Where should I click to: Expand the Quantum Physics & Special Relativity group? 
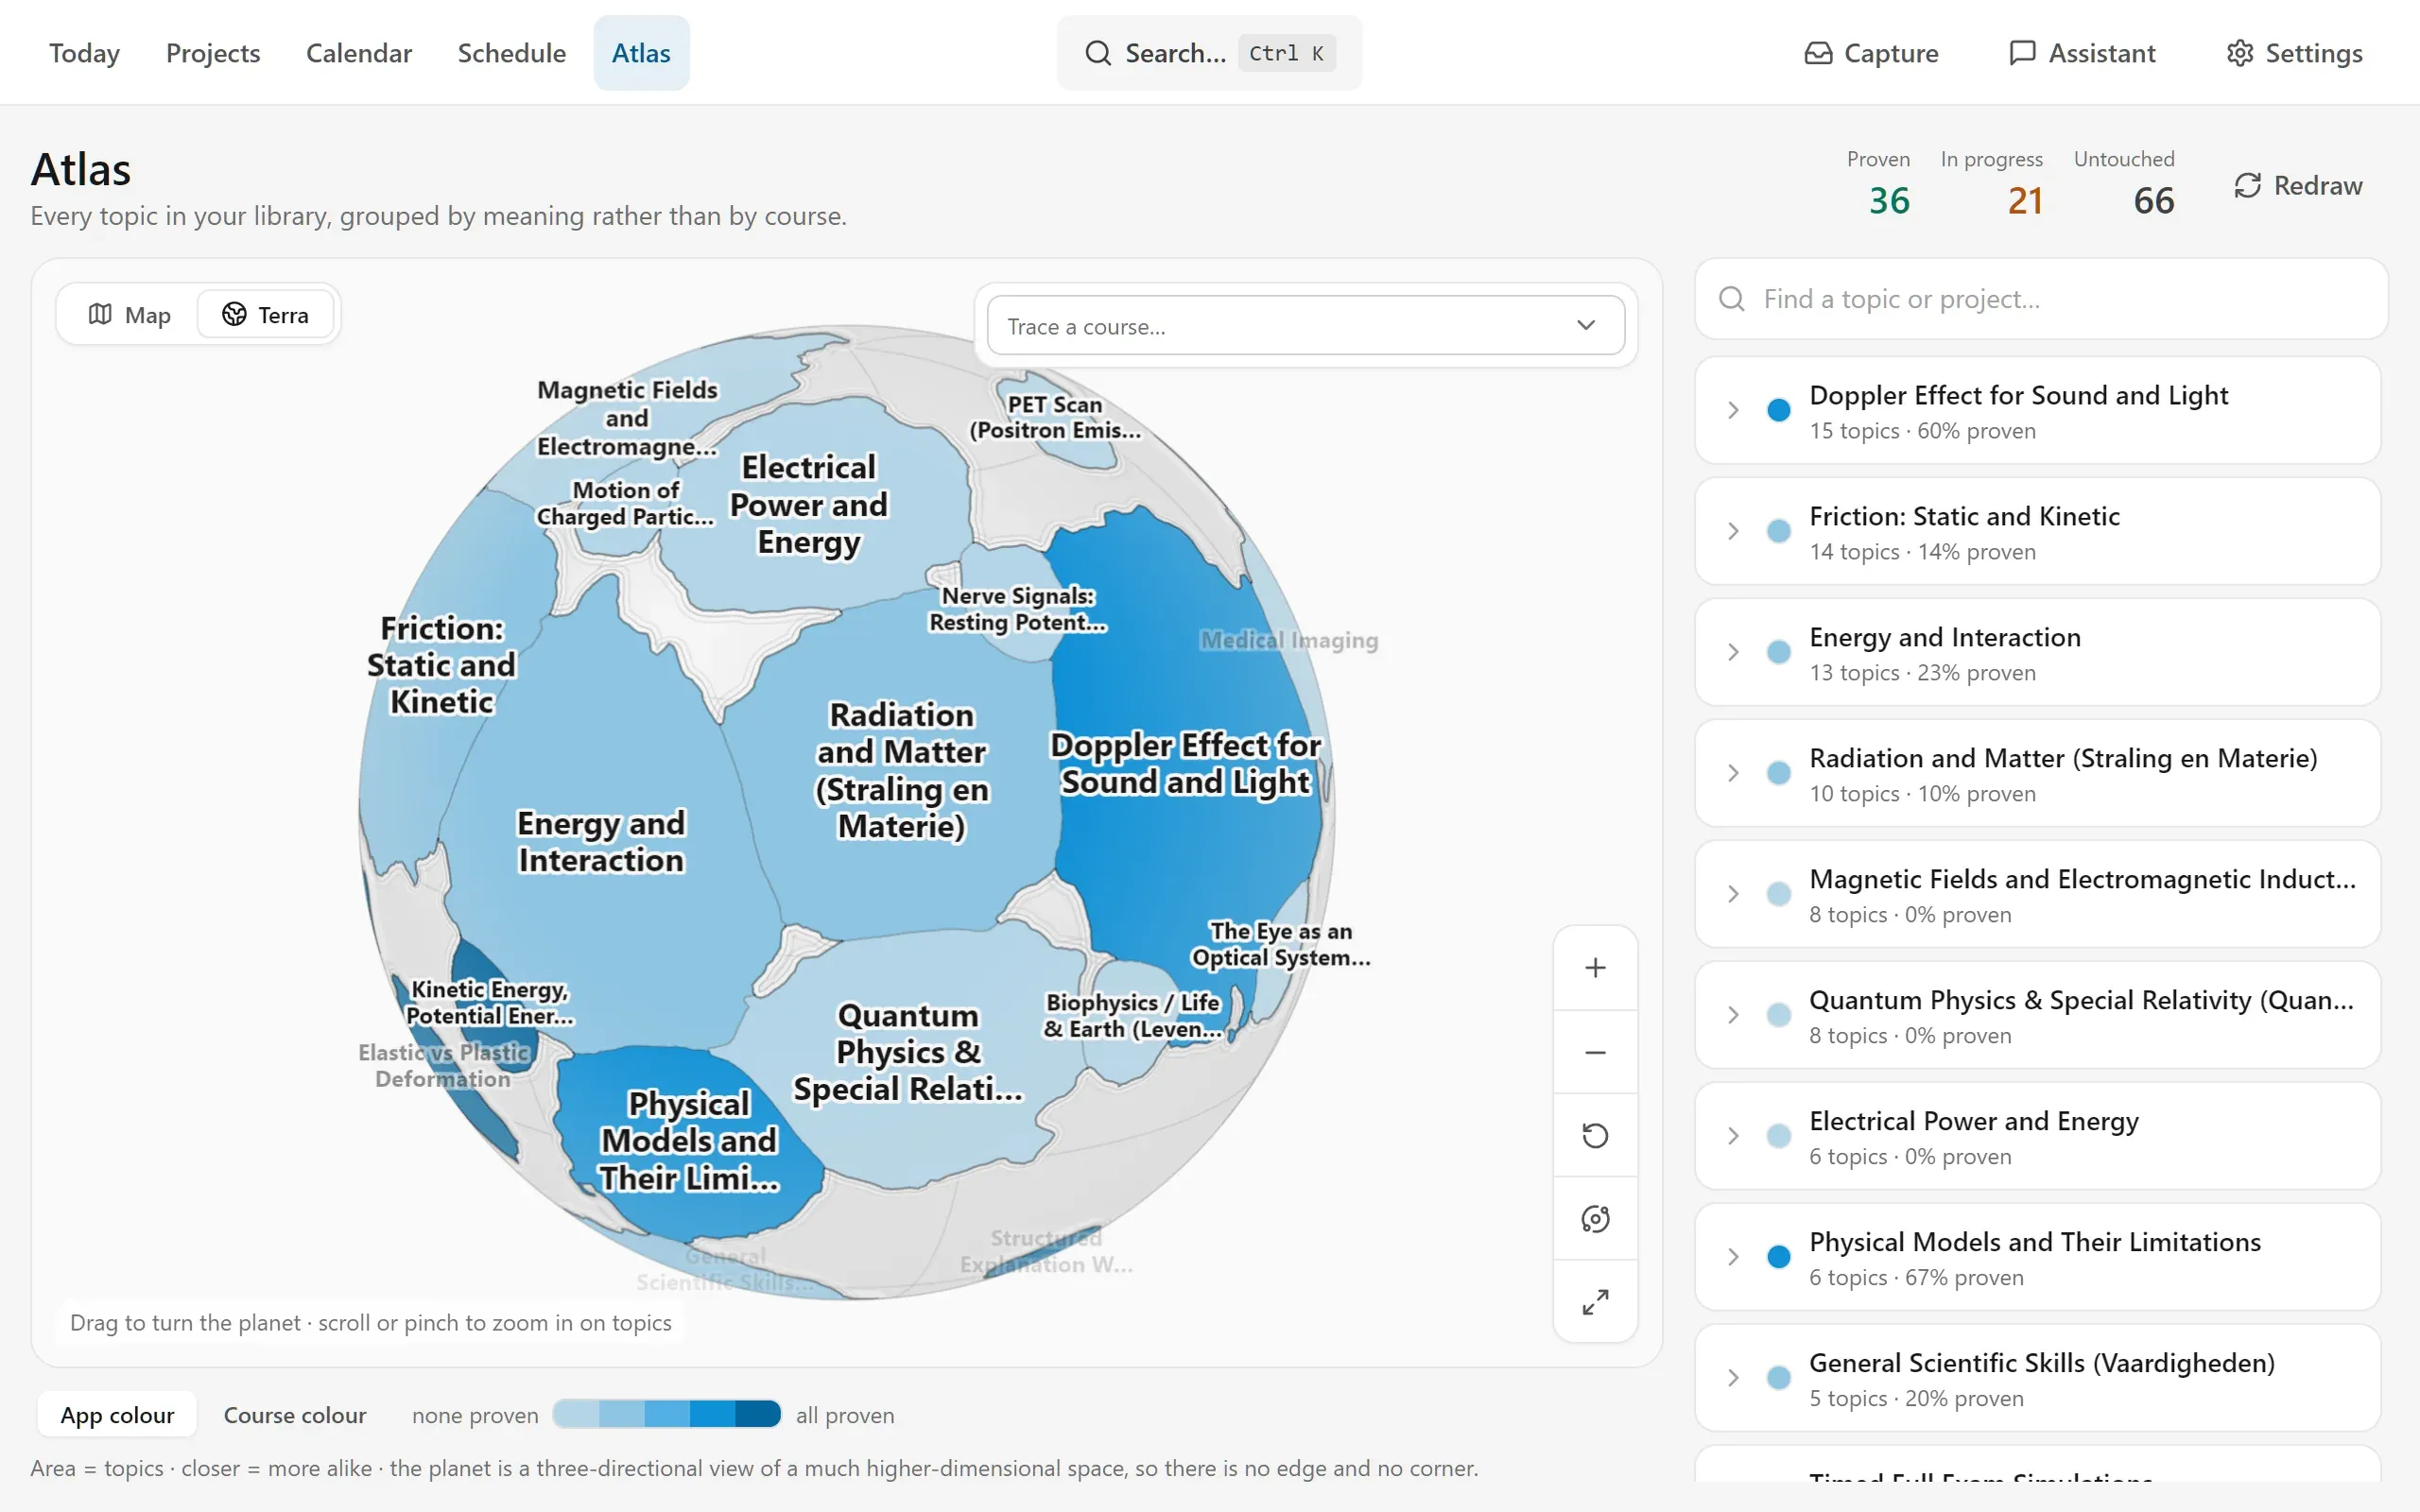coord(1733,1015)
